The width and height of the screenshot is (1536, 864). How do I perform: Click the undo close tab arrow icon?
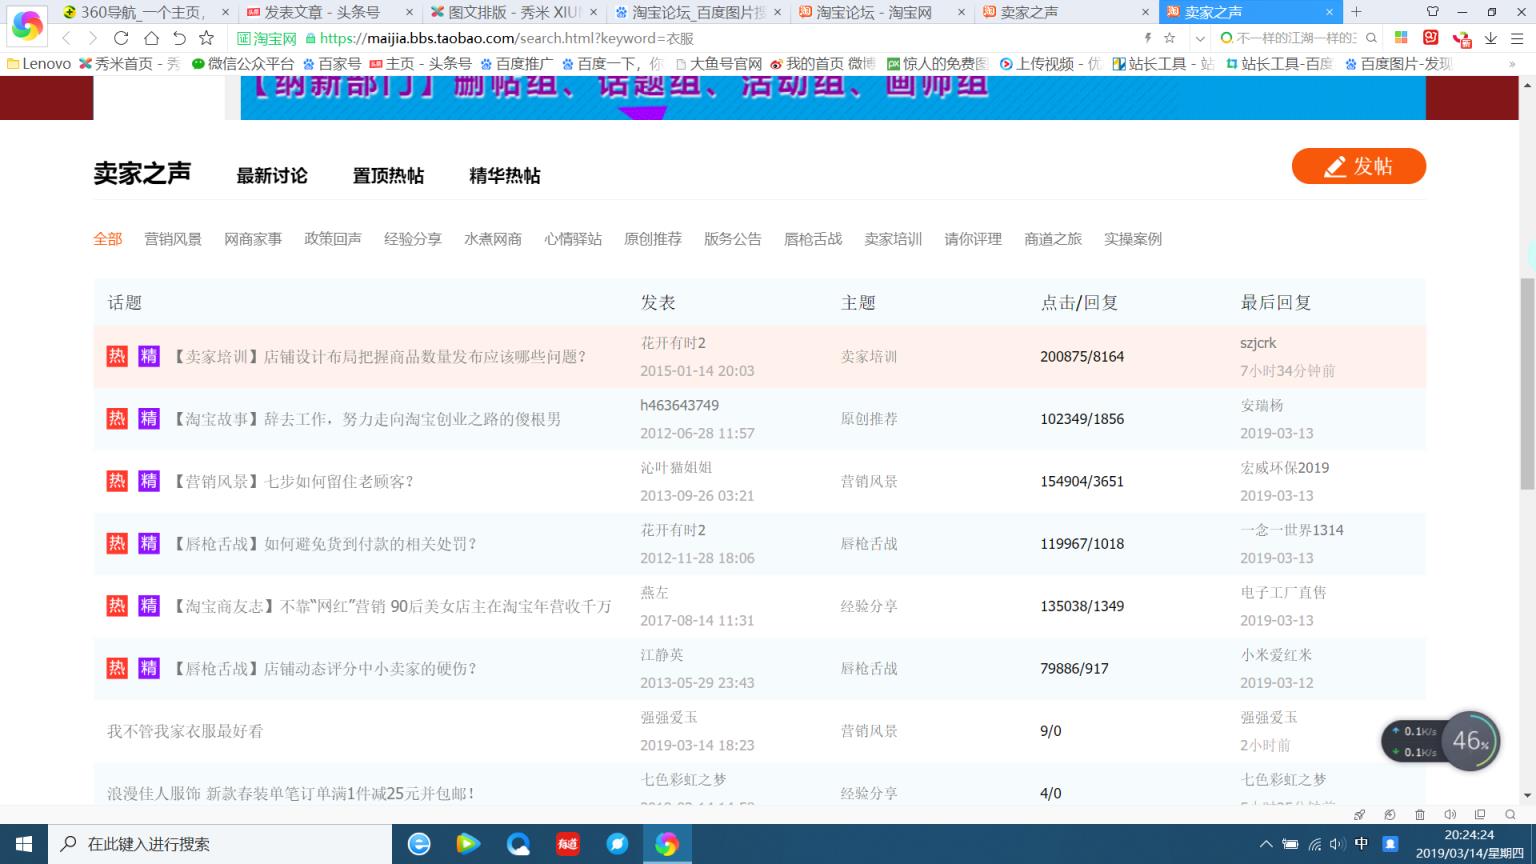point(179,38)
